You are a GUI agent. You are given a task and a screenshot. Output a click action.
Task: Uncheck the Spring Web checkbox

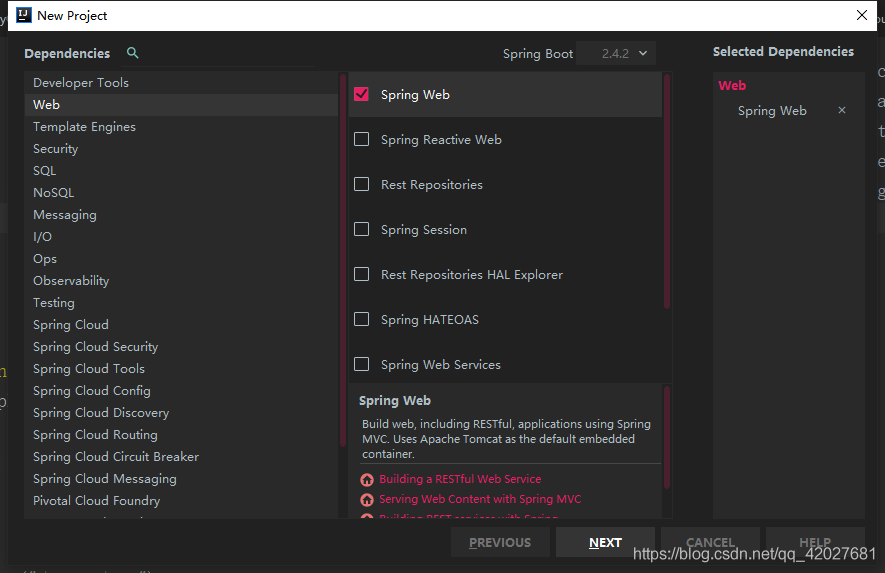tap(361, 94)
